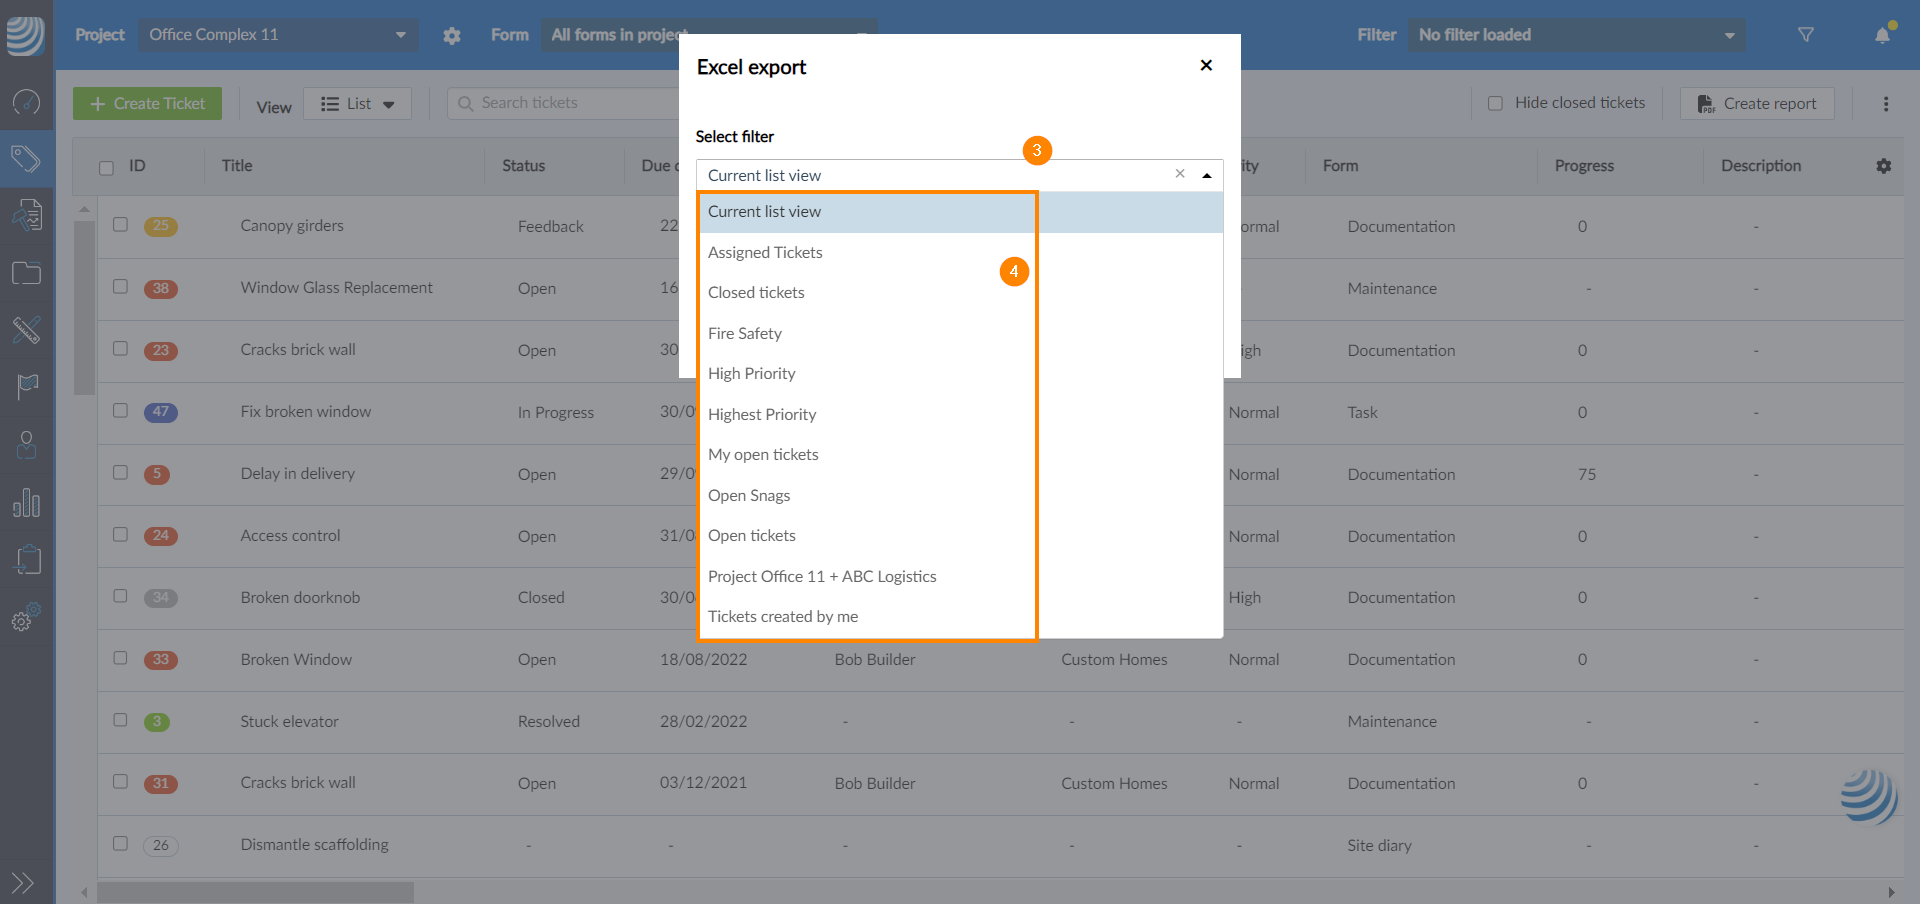Expand the List view dropdown

[358, 104]
